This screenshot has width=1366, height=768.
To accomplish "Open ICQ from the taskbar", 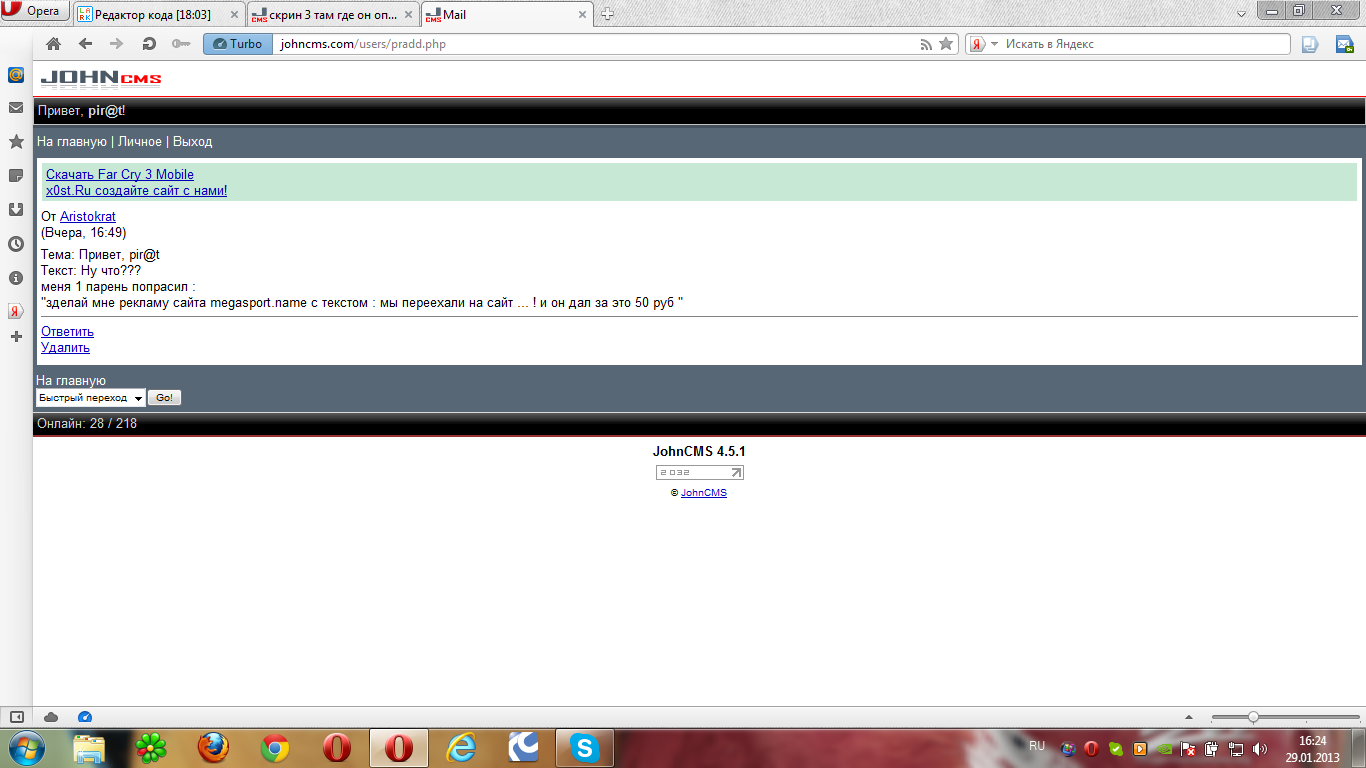I will click(x=152, y=748).
